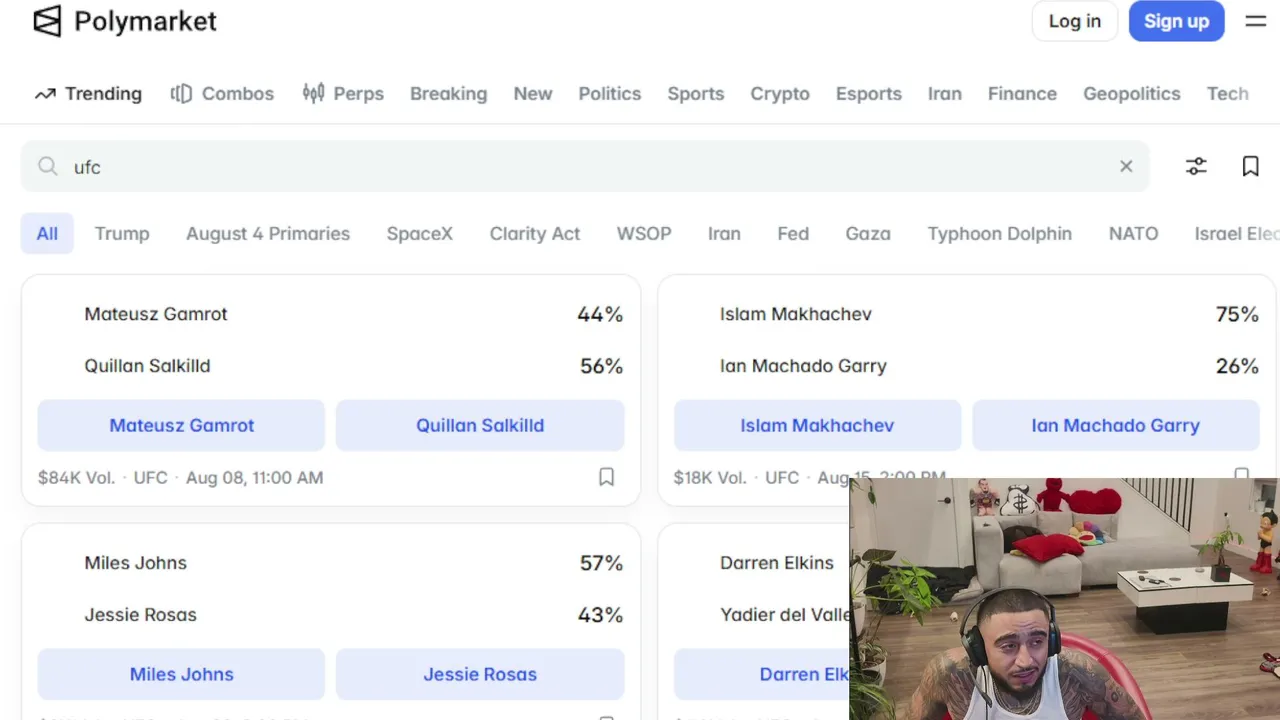Screen dimensions: 1280x720
Task: Select the Trump filter chip
Action: (x=122, y=234)
